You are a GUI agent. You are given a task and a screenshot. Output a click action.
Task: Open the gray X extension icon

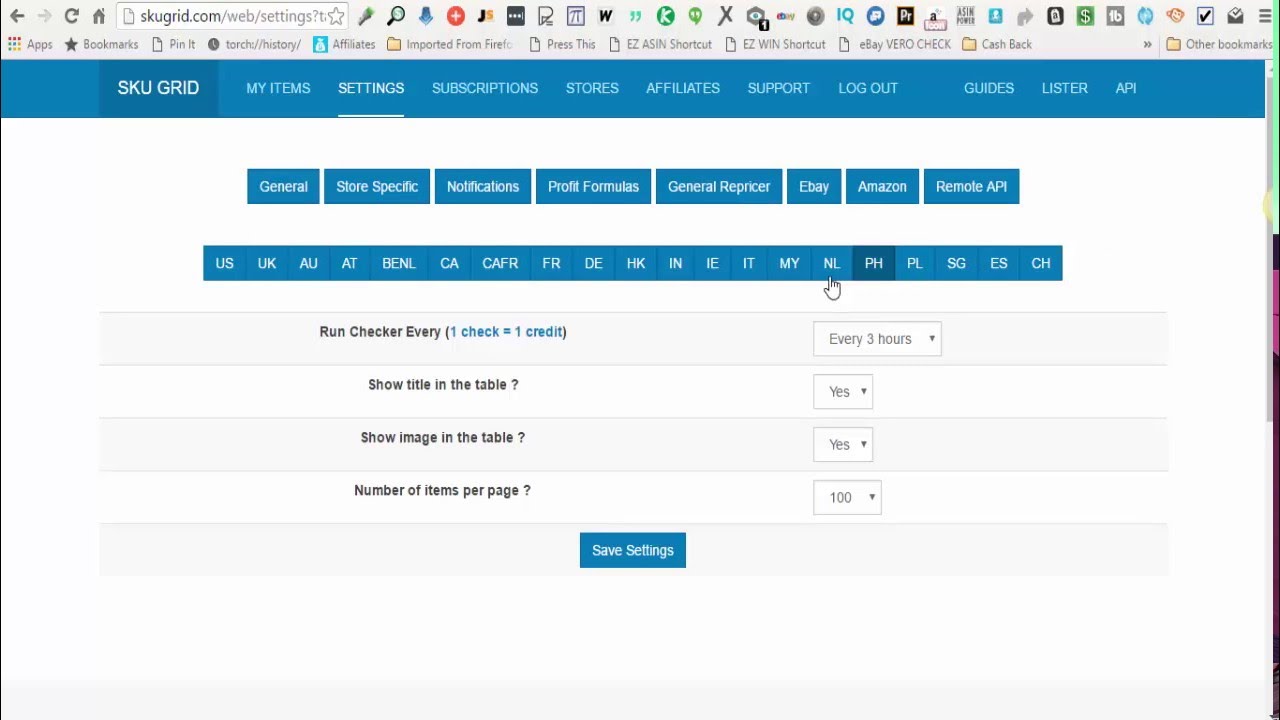click(x=726, y=16)
